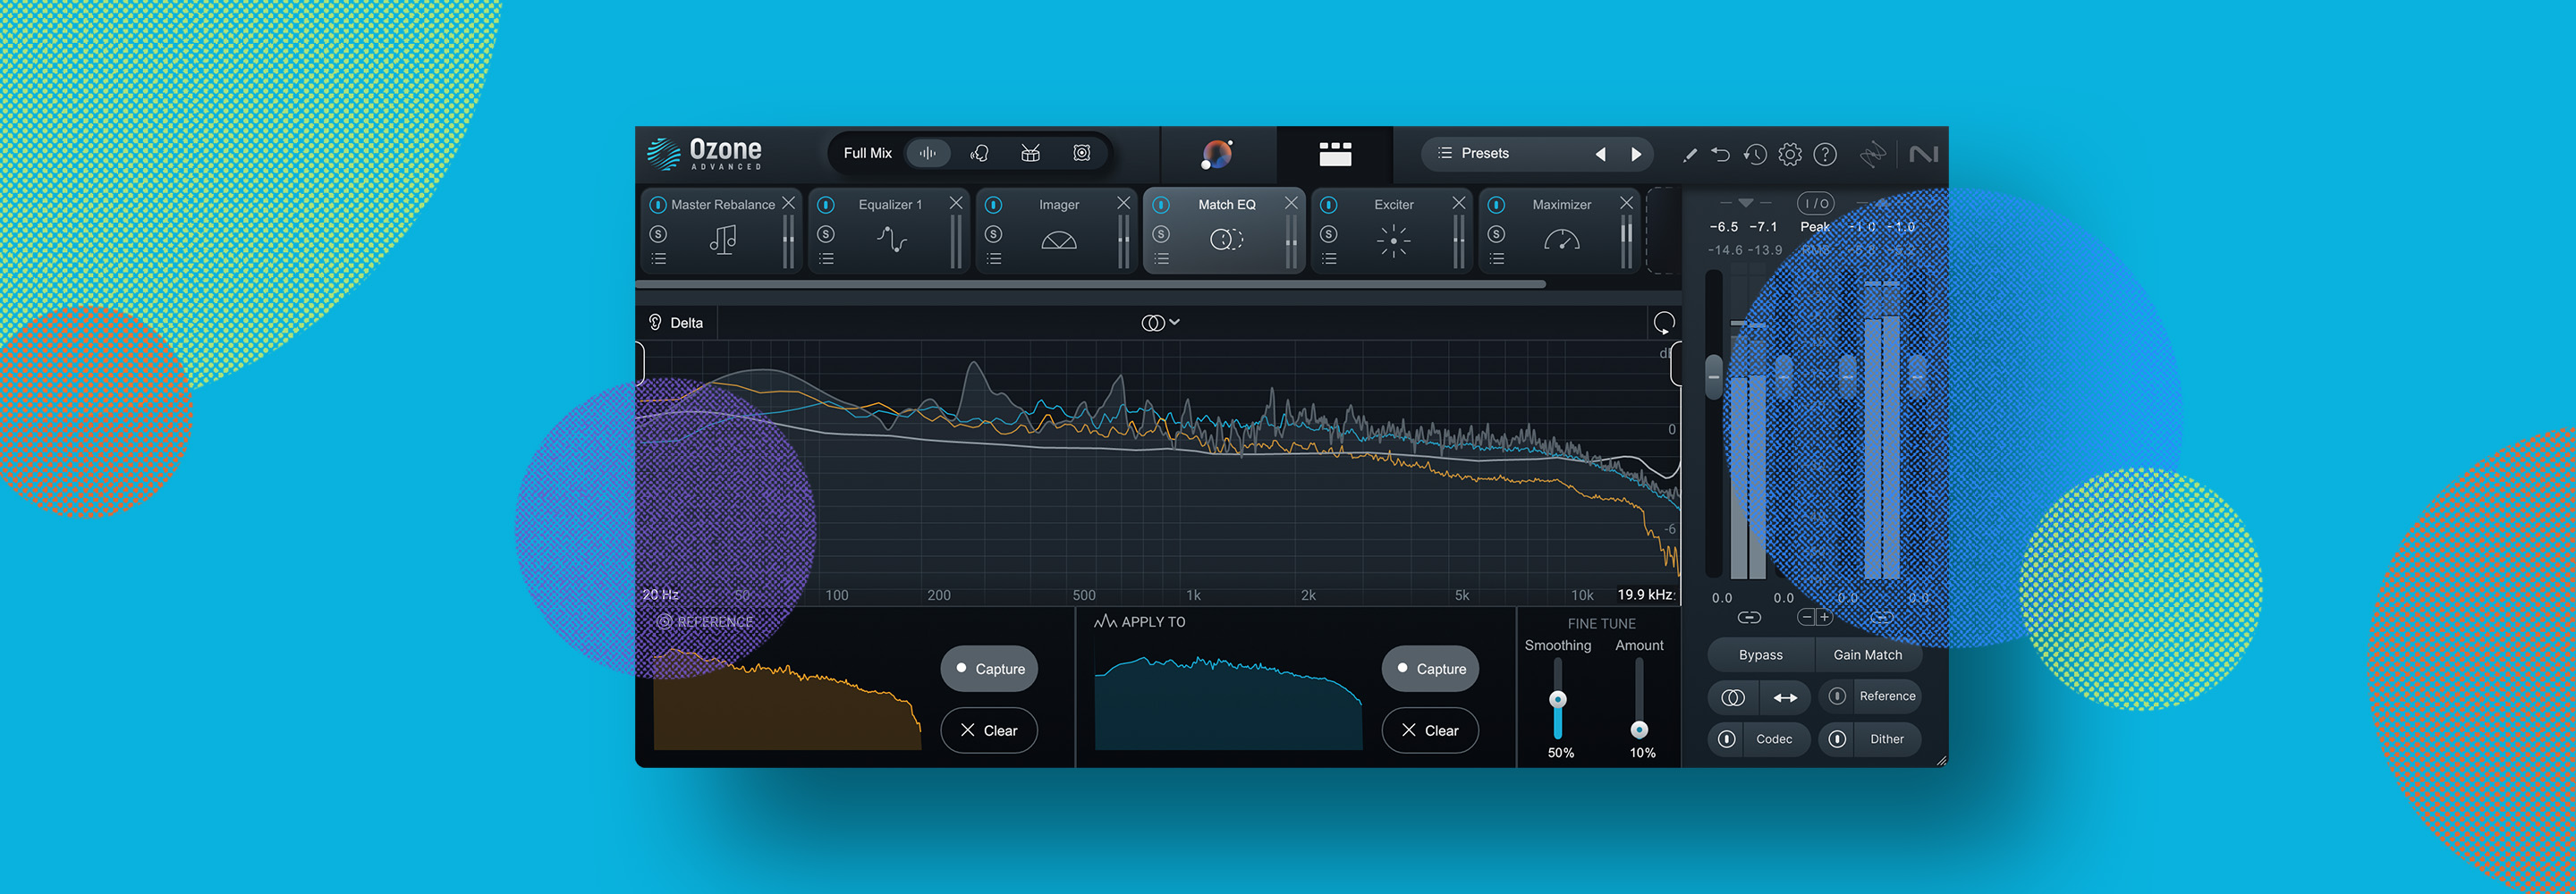Click the pencil edit icon
Image resolution: width=2576 pixels, height=894 pixels.
click(1689, 155)
